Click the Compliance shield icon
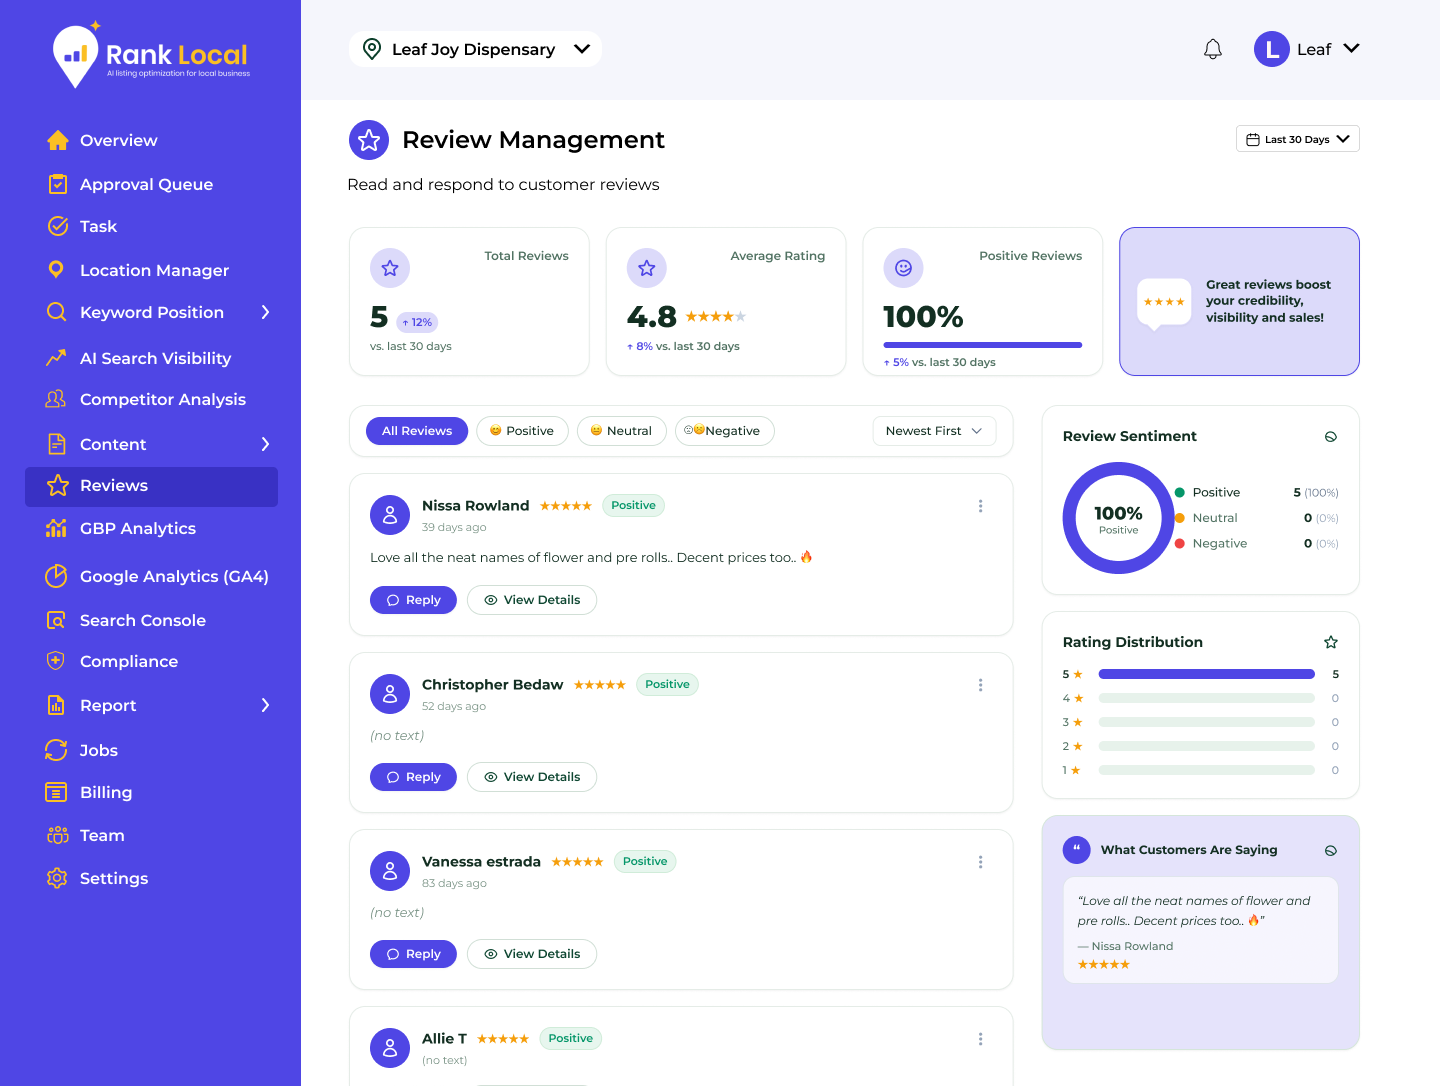The height and width of the screenshot is (1086, 1440). point(56,661)
